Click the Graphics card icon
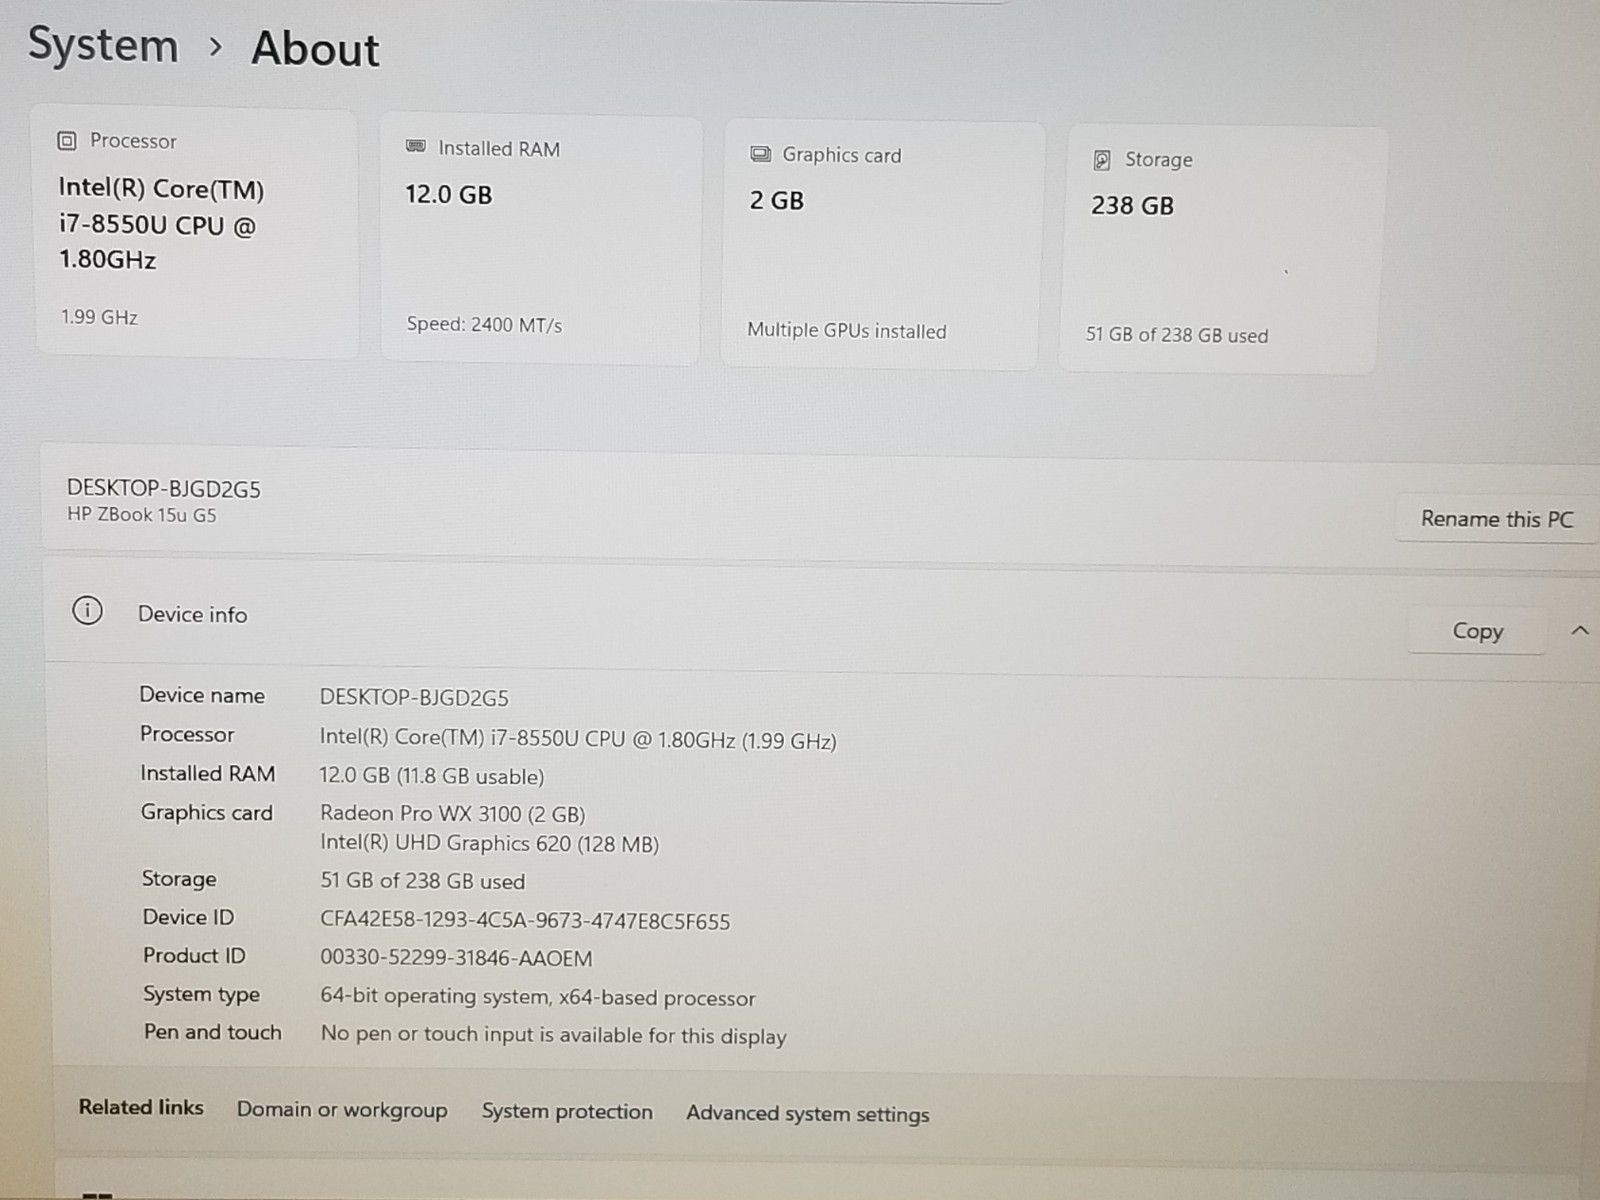Screen dimensions: 1600x1200 761,154
